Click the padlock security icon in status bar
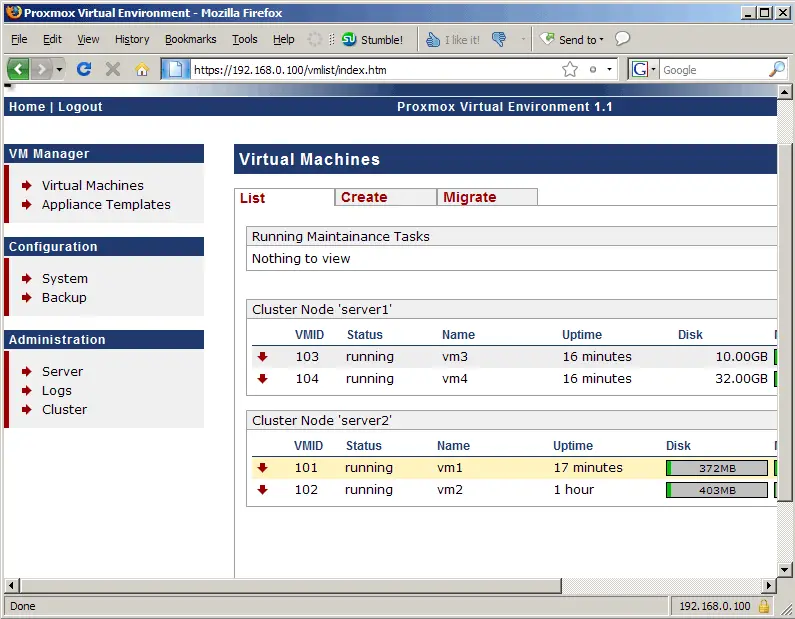The width and height of the screenshot is (795, 619). [764, 606]
